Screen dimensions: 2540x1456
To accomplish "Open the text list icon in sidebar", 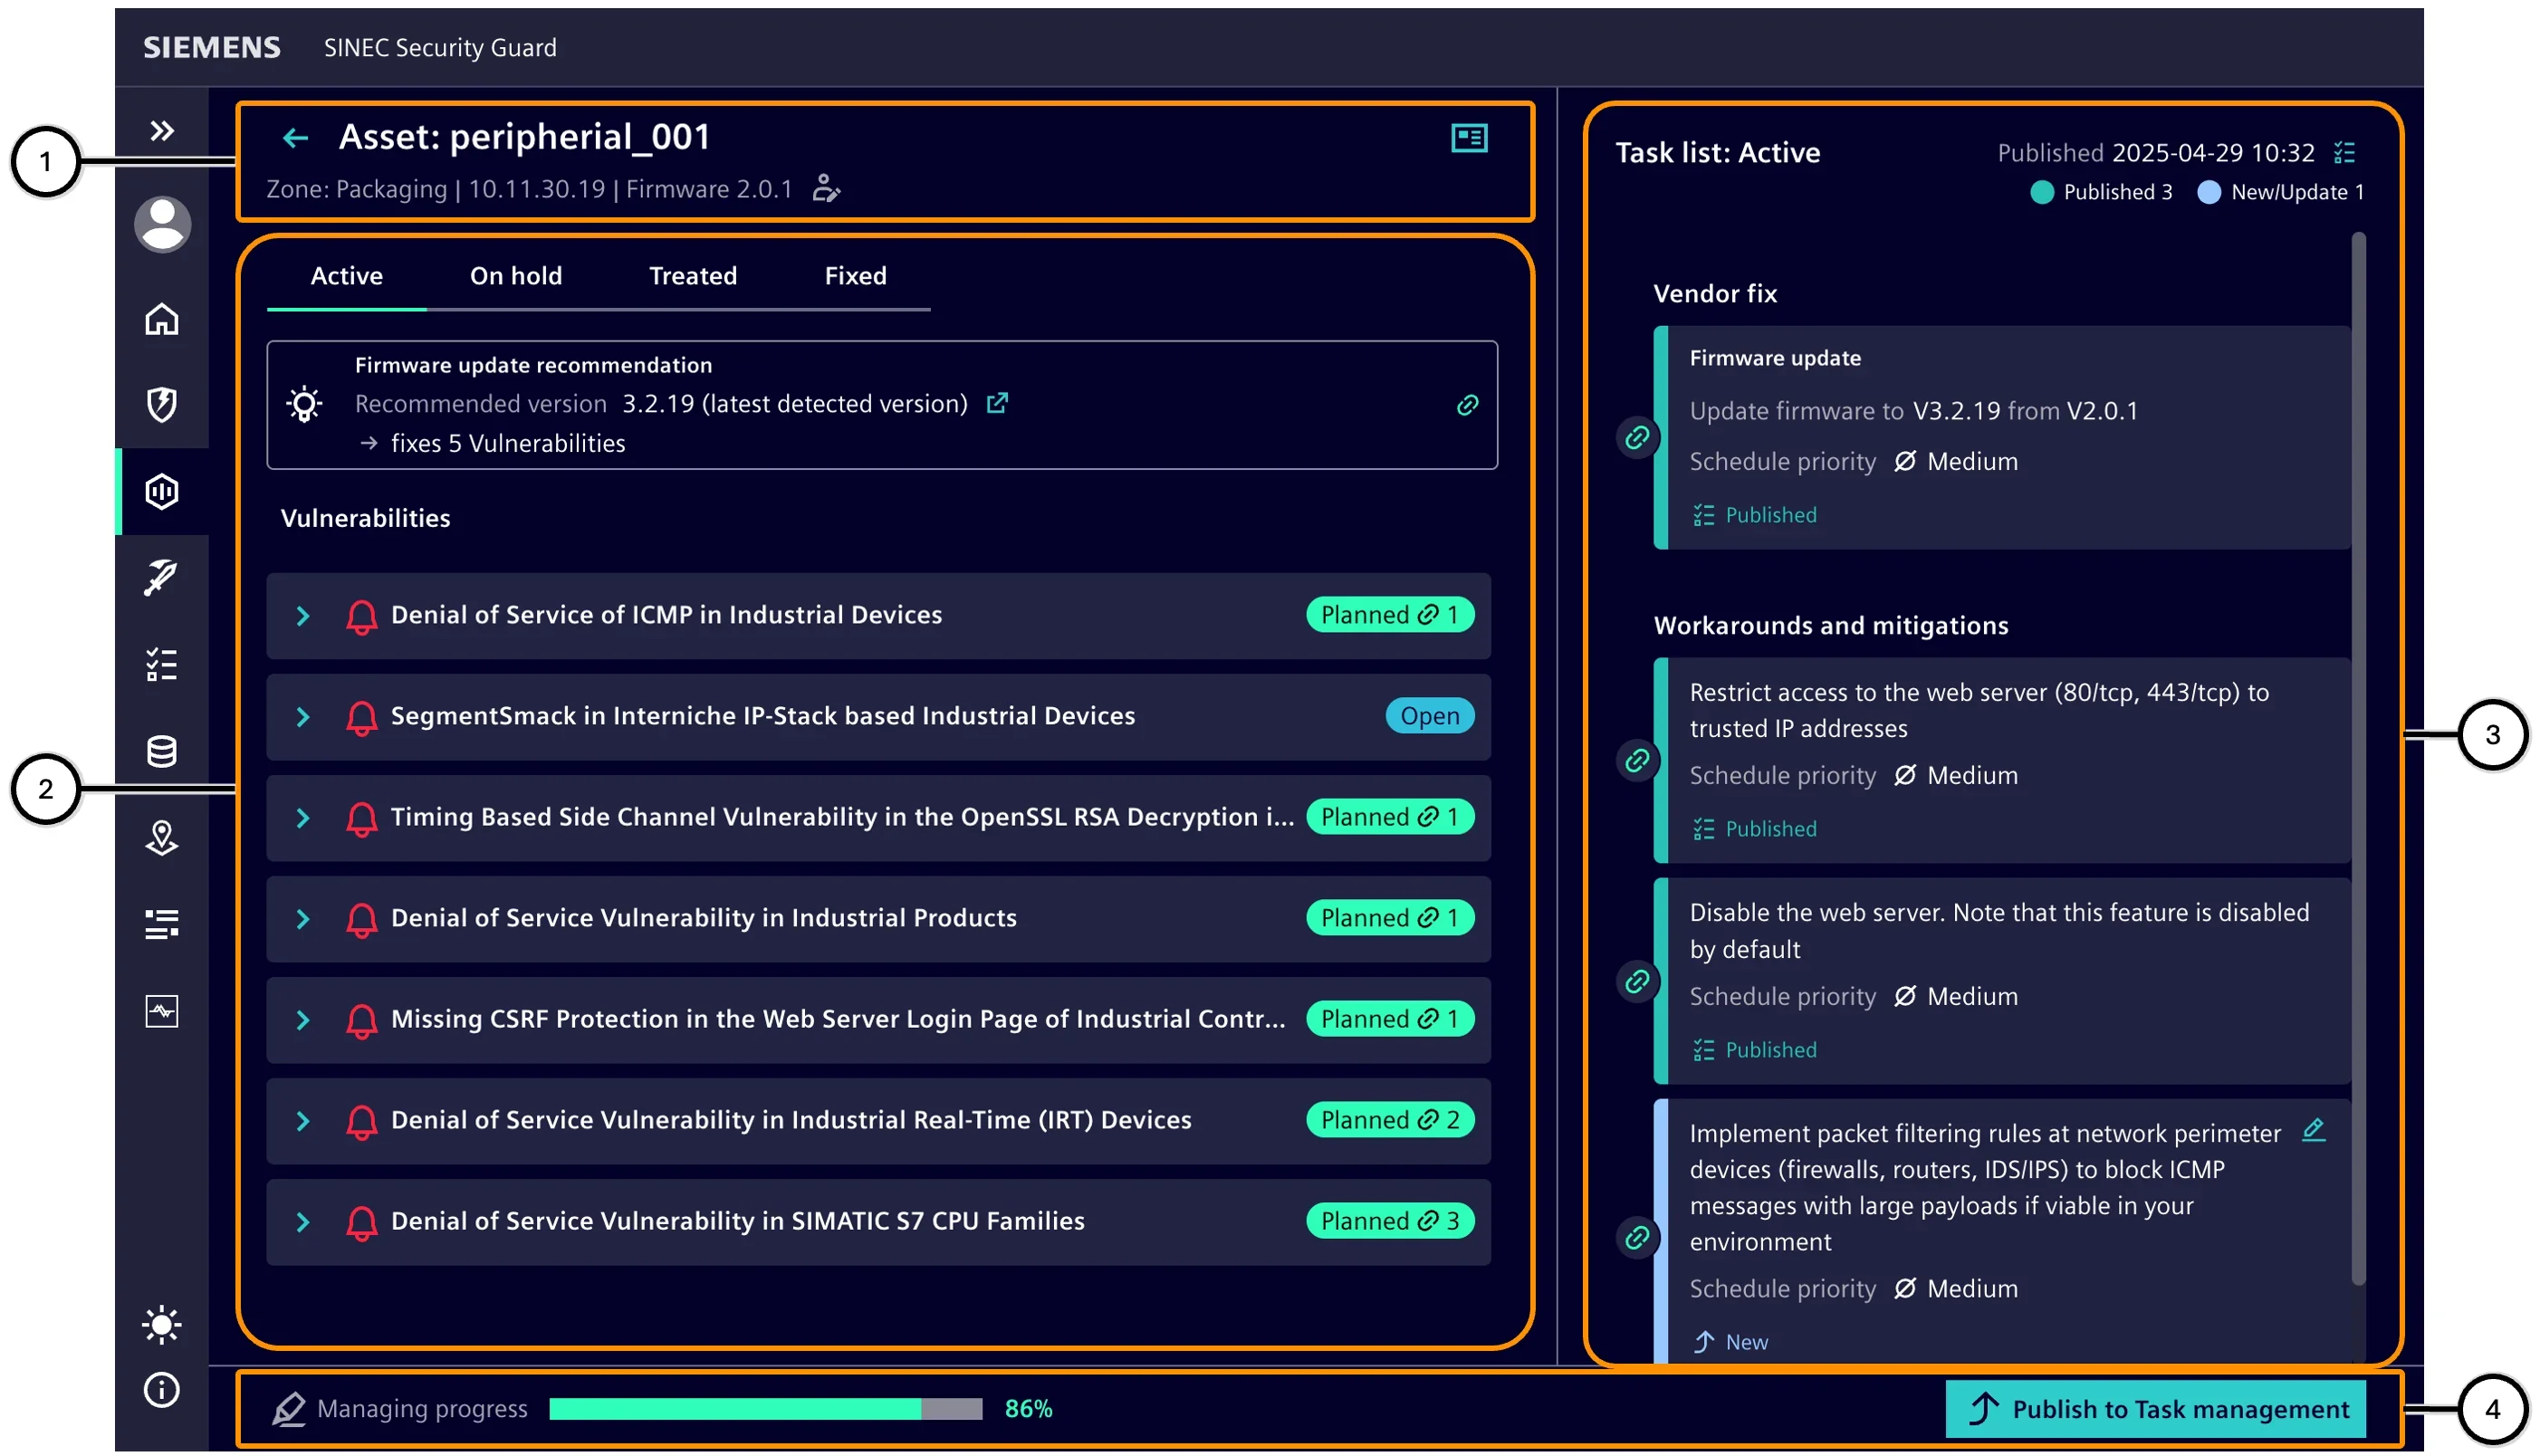I will click(x=162, y=925).
